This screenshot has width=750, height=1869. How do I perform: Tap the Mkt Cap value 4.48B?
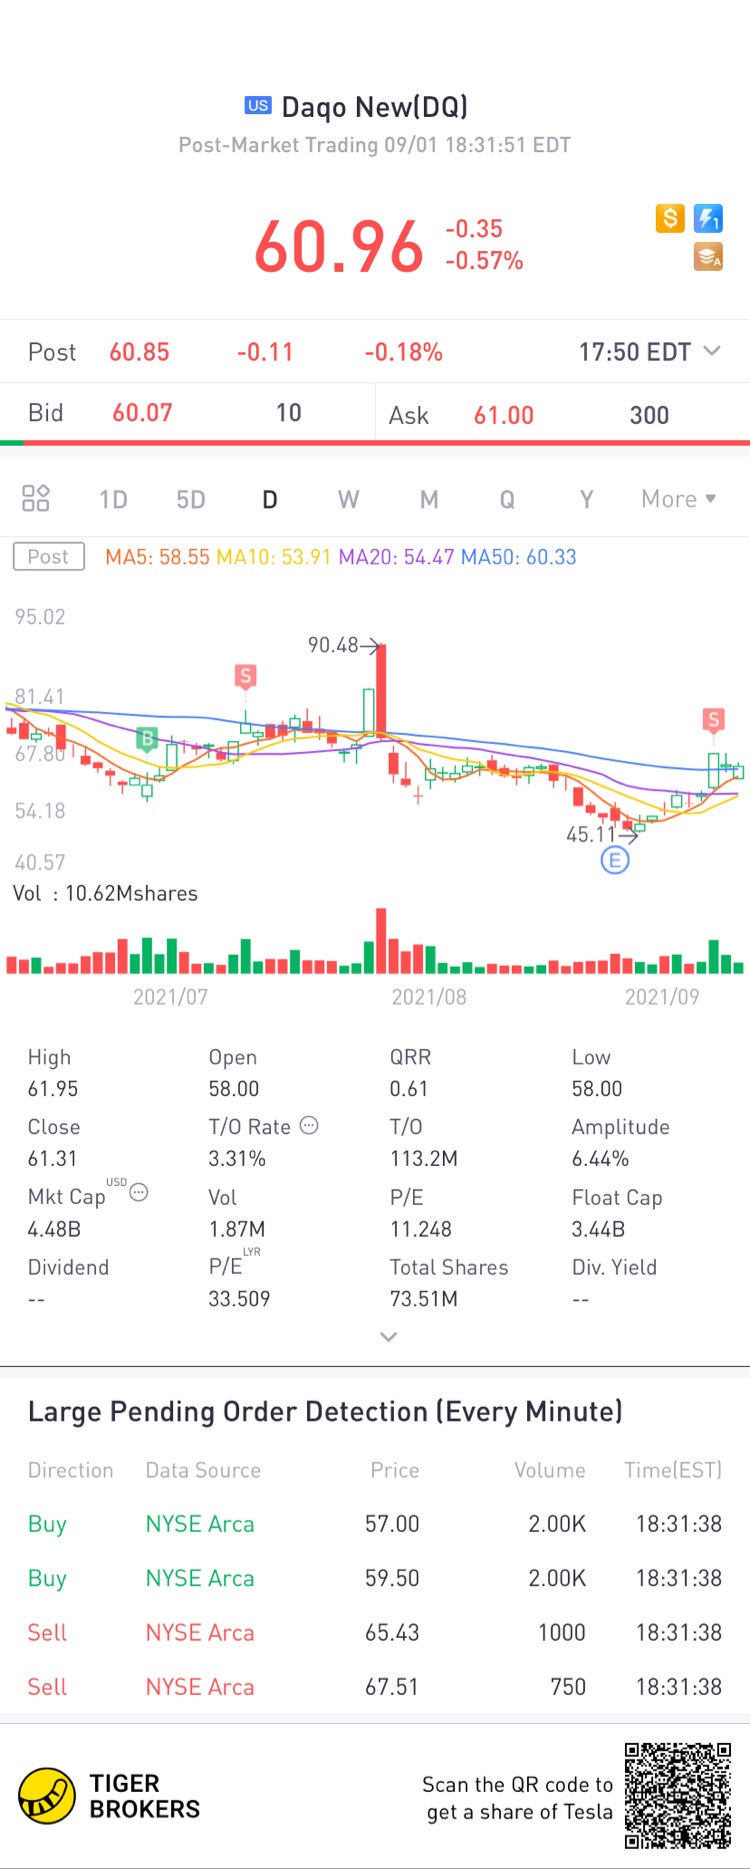54,1229
